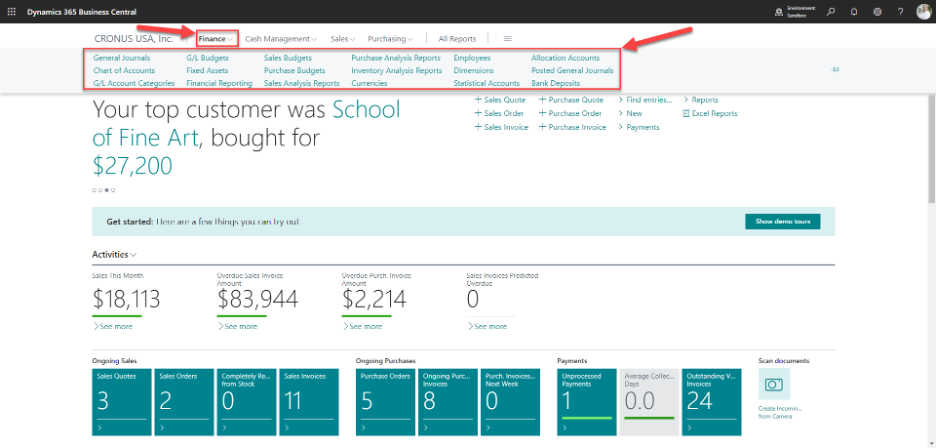936x448 pixels.
Task: Click the School of Fine Art headline link
Action: pos(366,110)
